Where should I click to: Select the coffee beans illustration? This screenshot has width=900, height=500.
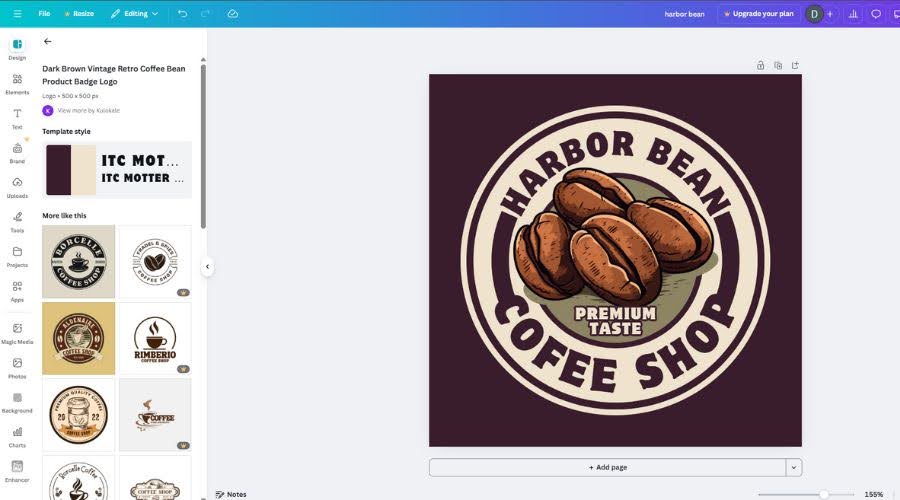point(613,235)
